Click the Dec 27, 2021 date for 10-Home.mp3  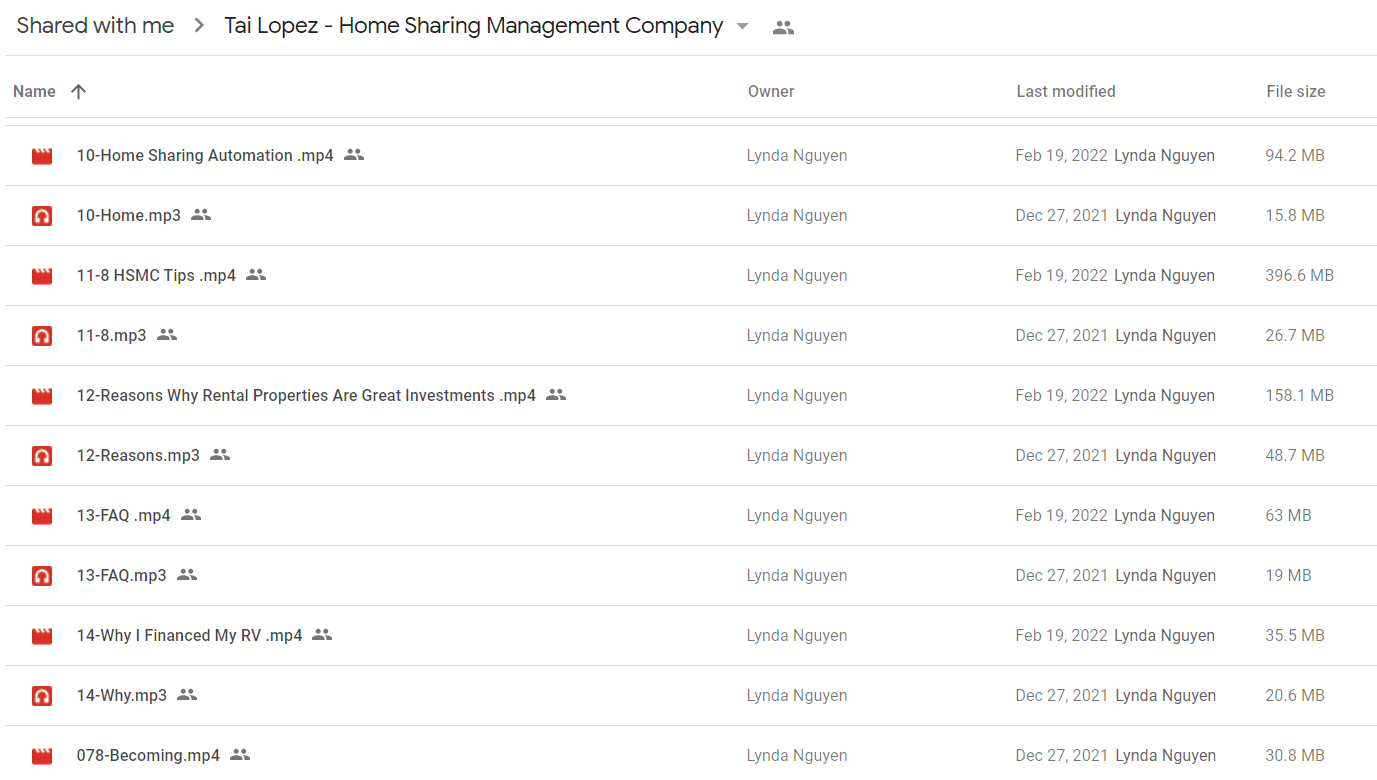1062,215
